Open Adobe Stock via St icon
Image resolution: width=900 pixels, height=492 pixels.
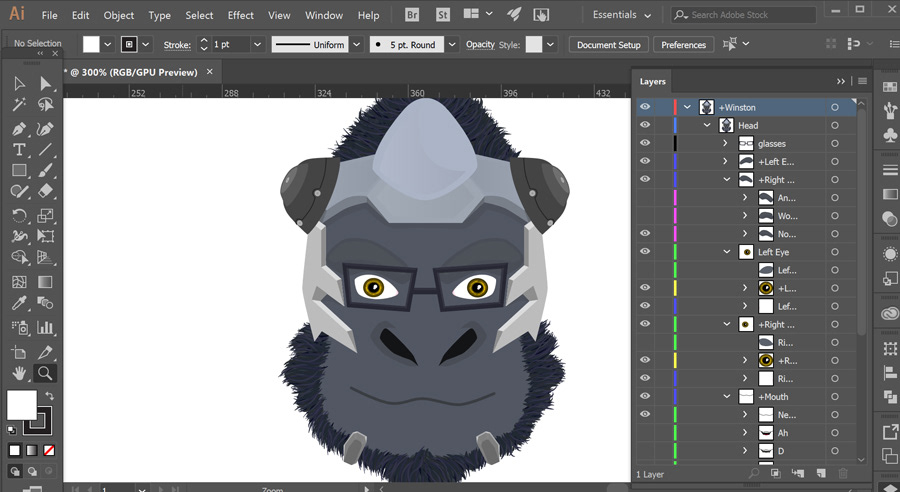[x=443, y=15]
